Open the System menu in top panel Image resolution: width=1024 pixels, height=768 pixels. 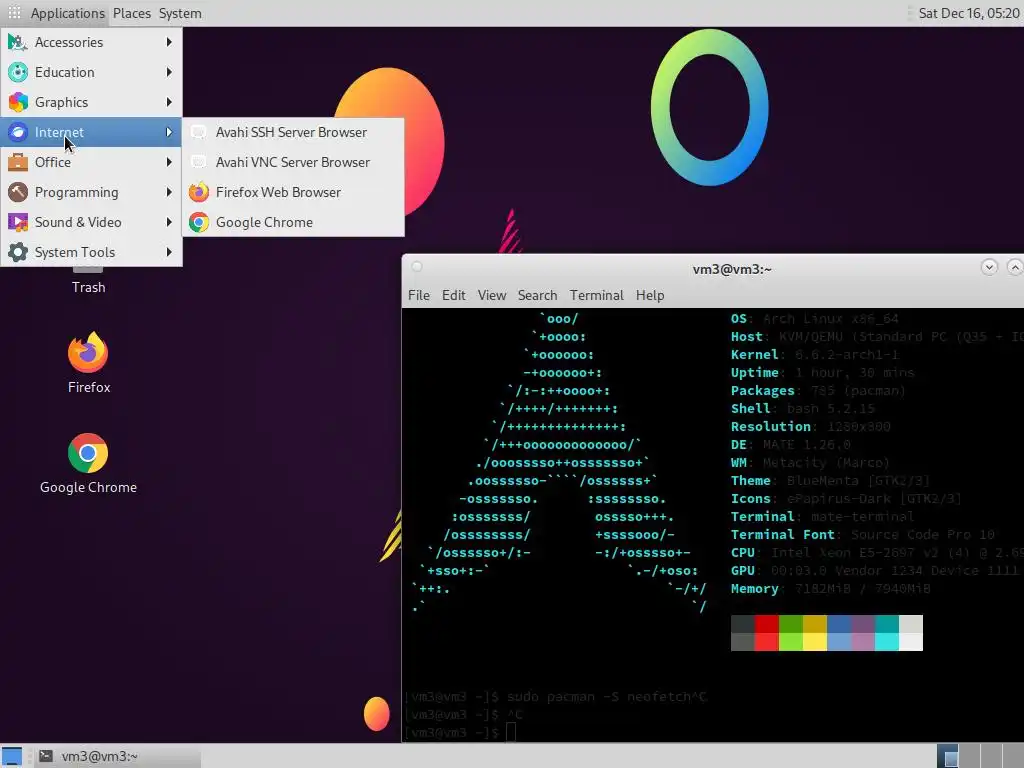coord(180,13)
